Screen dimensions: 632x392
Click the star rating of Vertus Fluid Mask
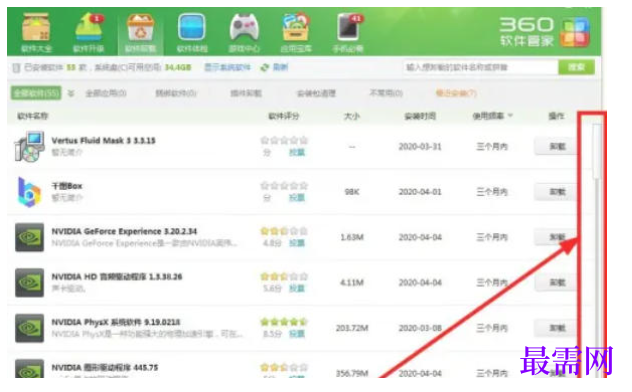tap(284, 140)
